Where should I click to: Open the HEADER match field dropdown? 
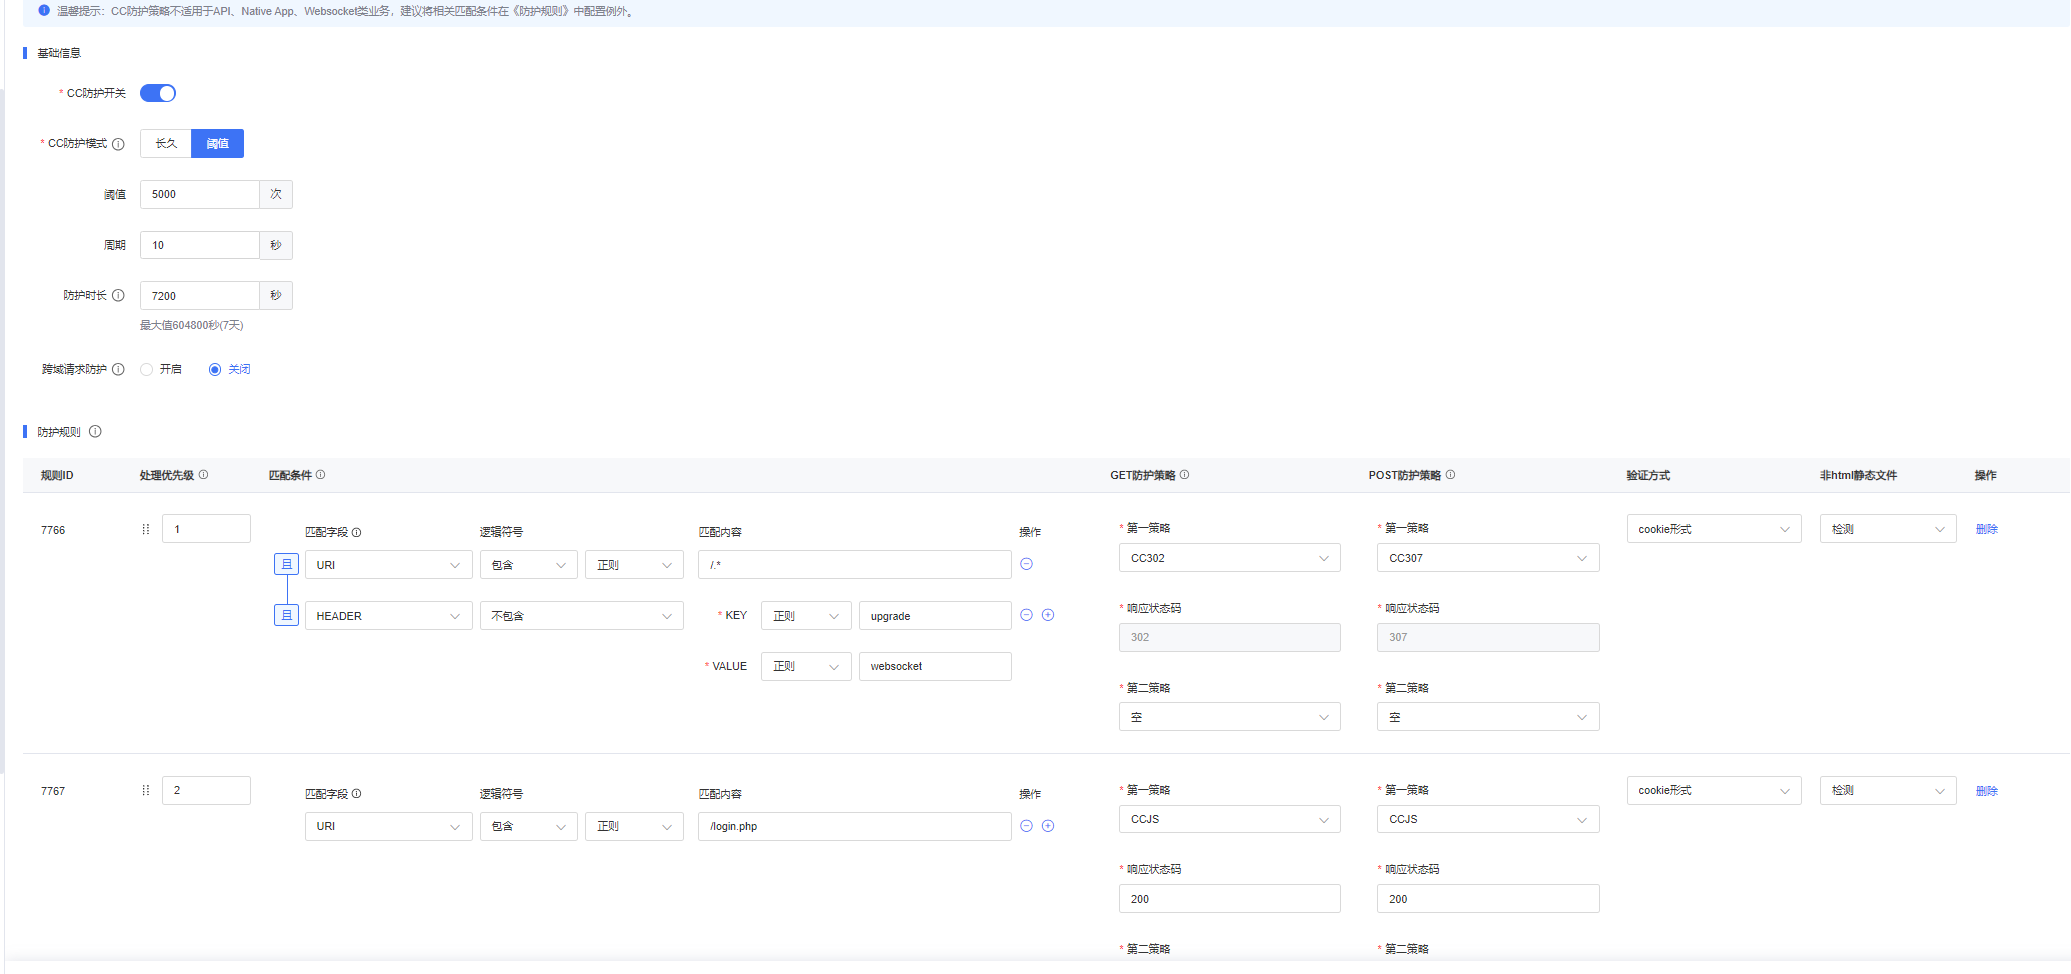click(388, 616)
